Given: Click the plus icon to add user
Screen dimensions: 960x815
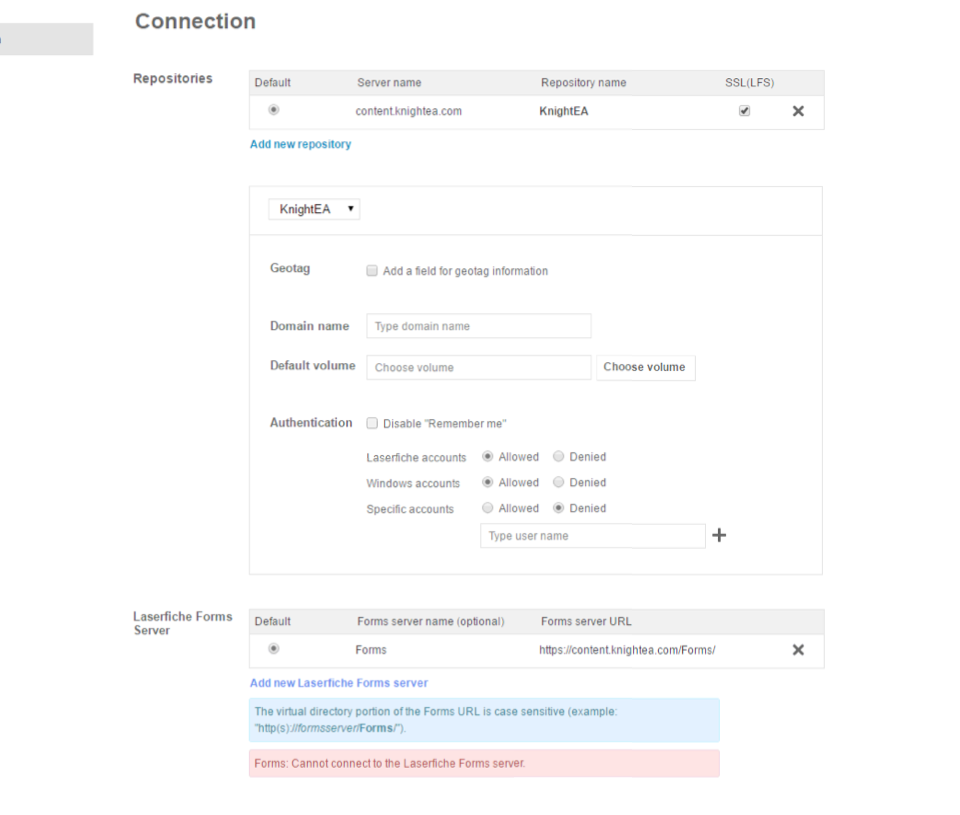Looking at the screenshot, I should click(x=719, y=536).
